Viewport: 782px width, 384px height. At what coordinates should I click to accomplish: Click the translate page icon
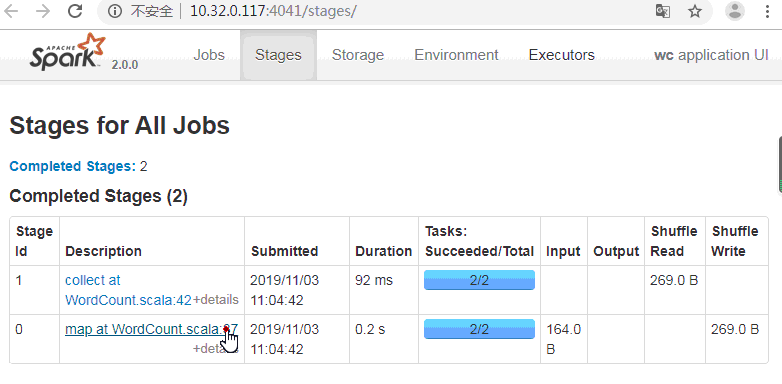pyautogui.click(x=662, y=11)
